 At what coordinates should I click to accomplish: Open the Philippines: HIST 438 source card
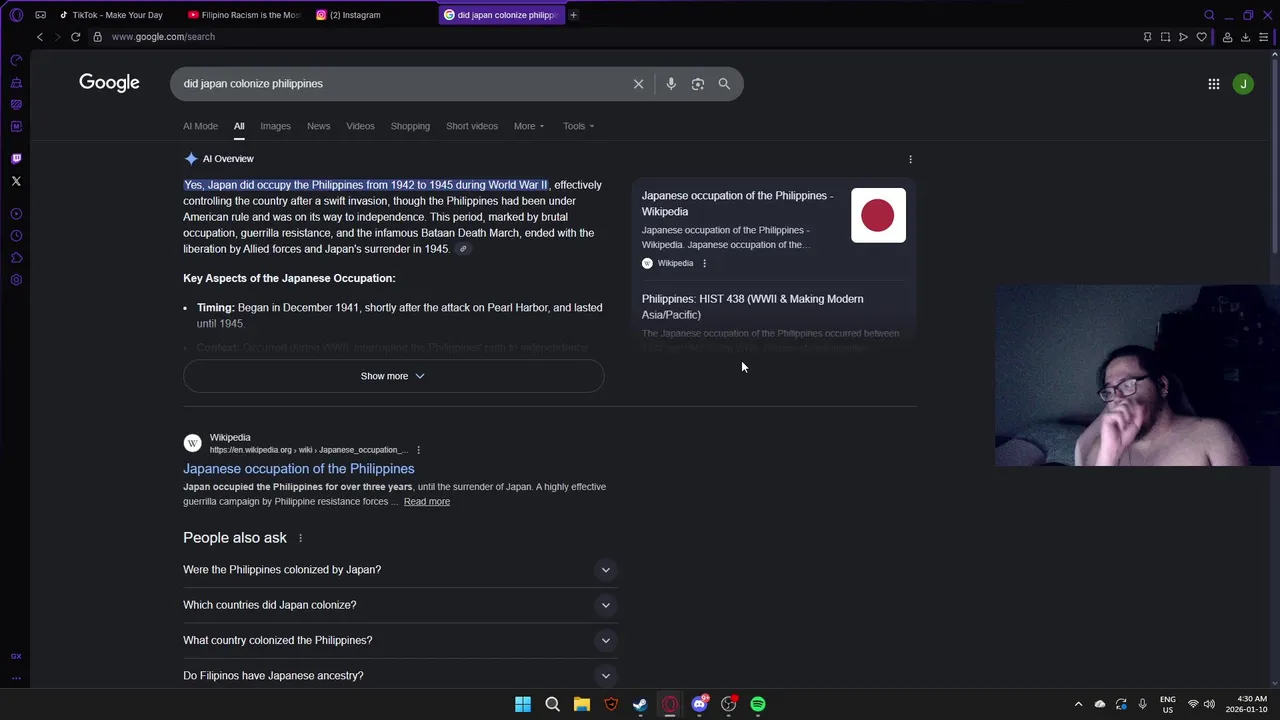coord(752,307)
